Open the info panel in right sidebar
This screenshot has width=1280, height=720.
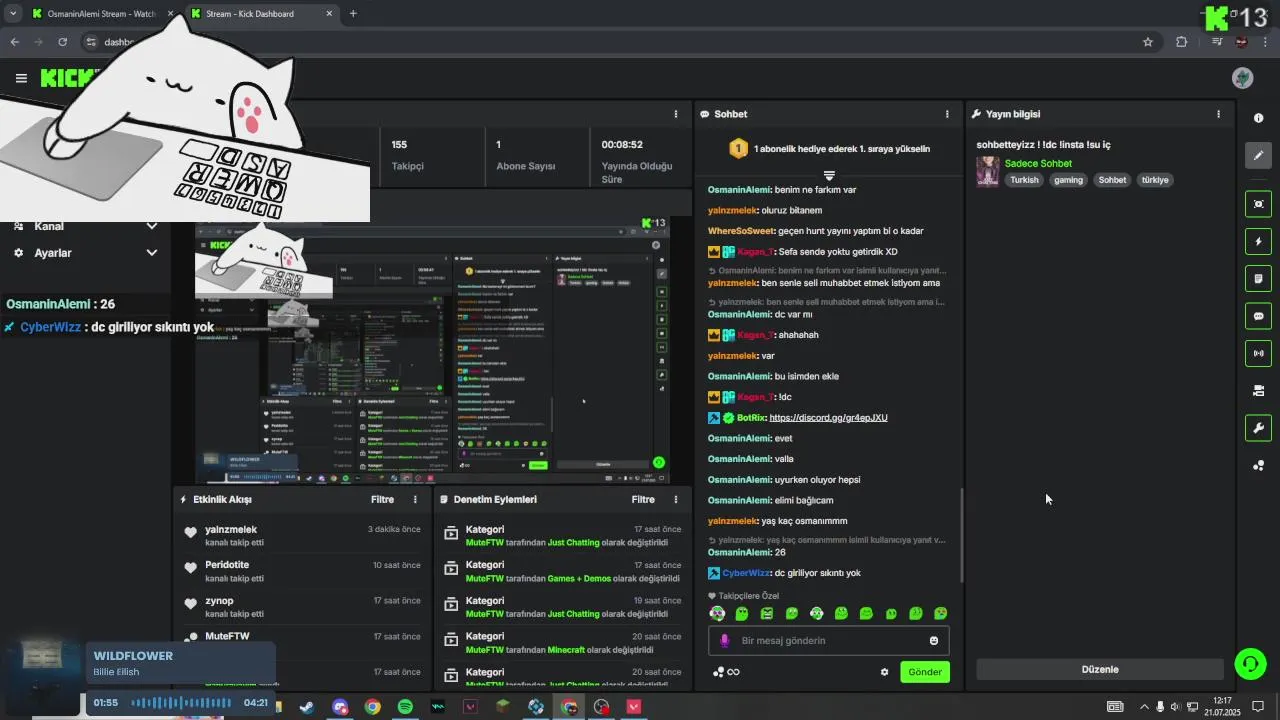tap(1258, 118)
